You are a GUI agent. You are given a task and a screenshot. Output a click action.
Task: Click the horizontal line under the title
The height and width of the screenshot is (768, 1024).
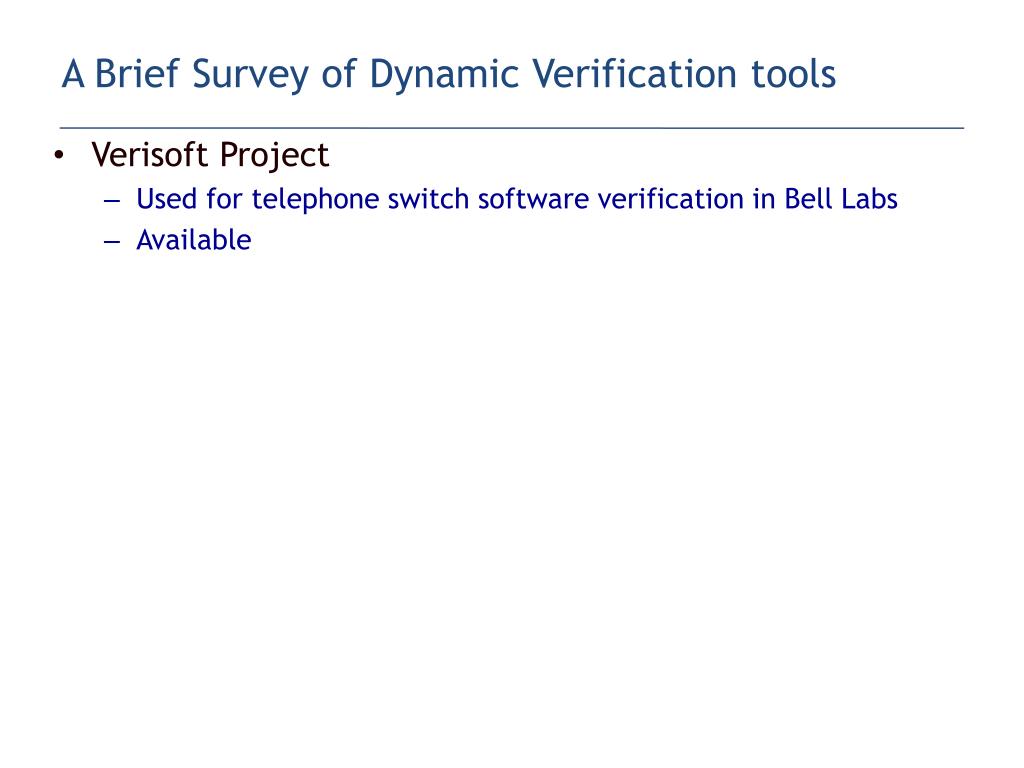click(512, 129)
